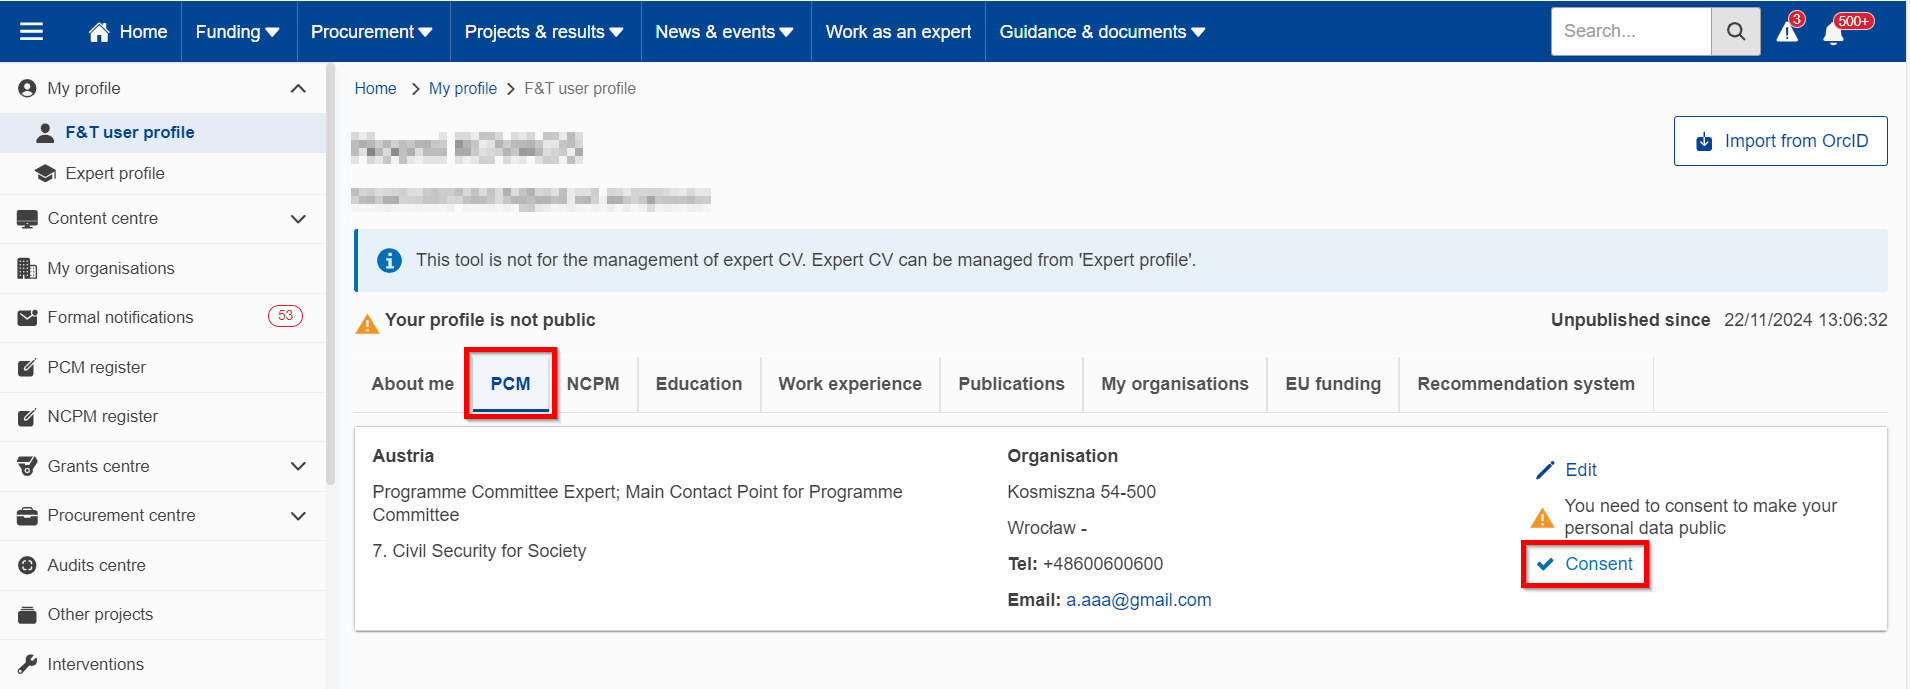Open Expert profile in sidebar

(163, 173)
